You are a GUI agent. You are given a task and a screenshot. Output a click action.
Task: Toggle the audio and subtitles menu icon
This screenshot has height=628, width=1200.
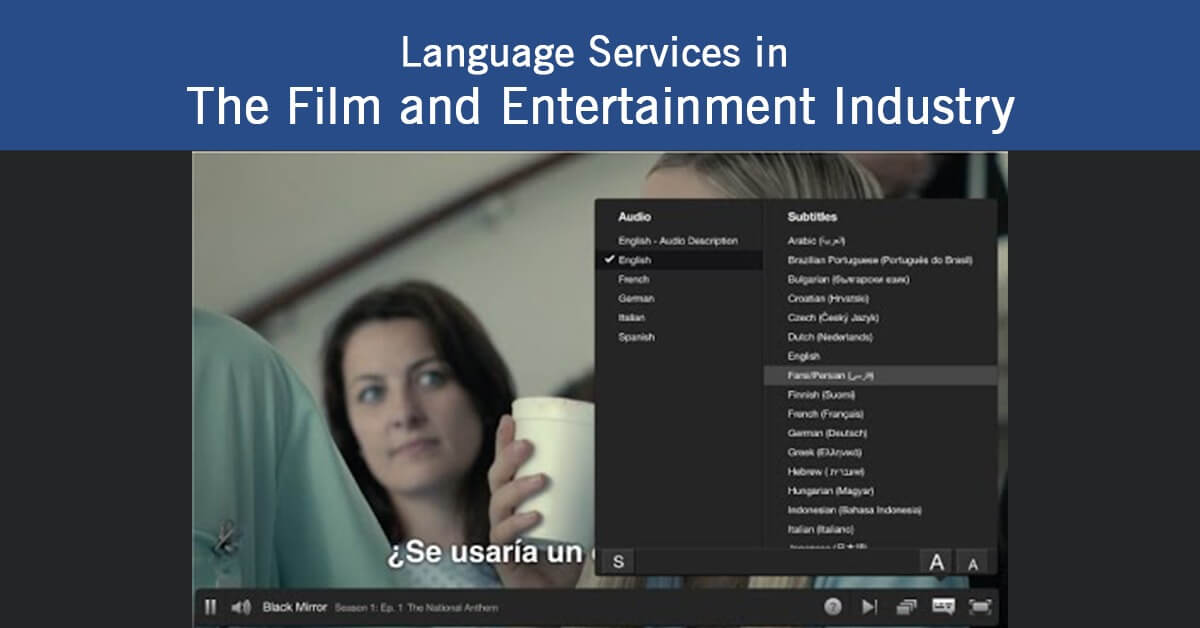[943, 606]
